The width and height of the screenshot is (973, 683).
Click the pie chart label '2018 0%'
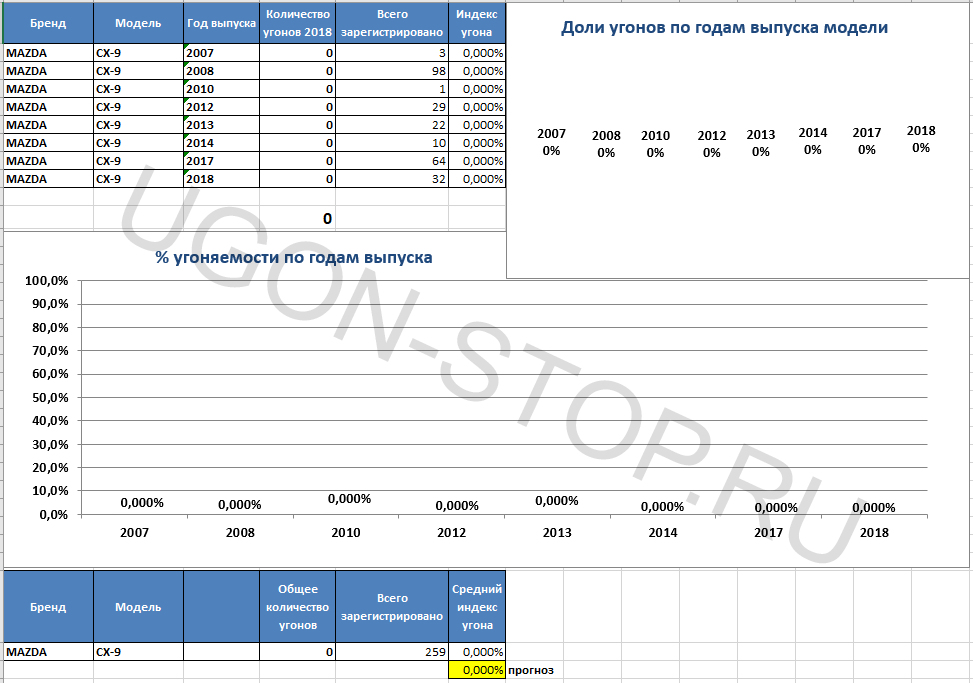coord(921,139)
